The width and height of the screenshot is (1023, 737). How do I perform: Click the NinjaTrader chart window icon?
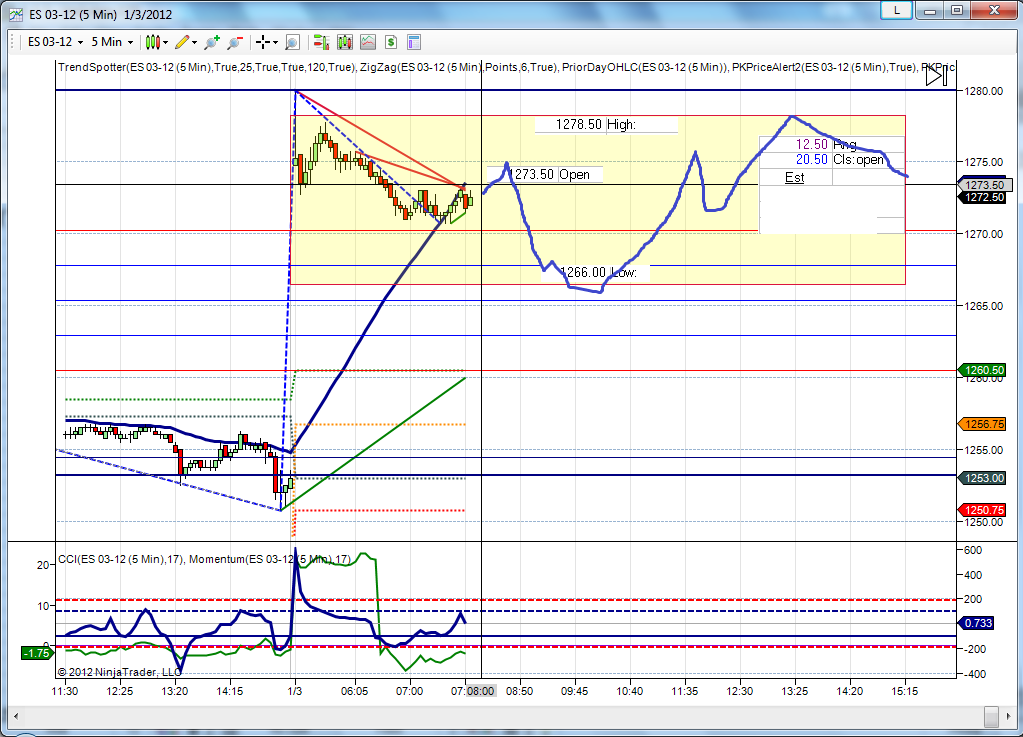pos(16,14)
